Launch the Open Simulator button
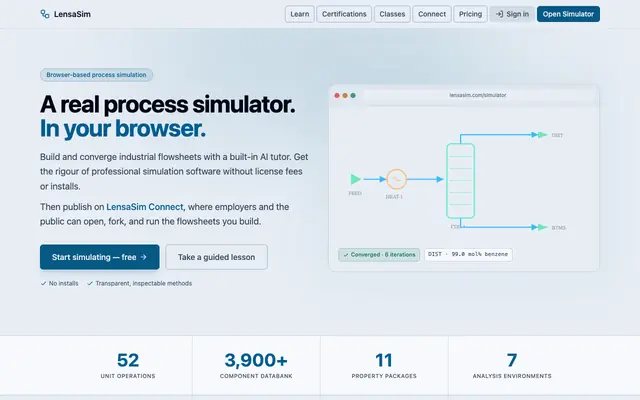640x400 pixels. pyautogui.click(x=568, y=14)
